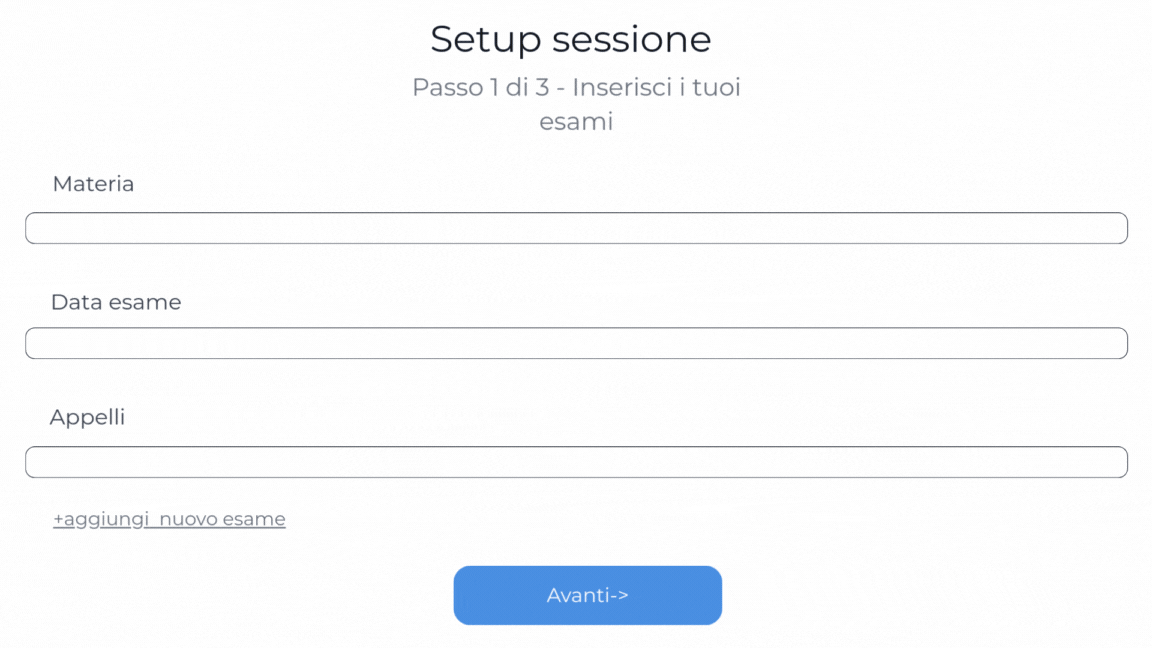
Task: Proceed to step 2 with Avanti
Action: coord(587,595)
